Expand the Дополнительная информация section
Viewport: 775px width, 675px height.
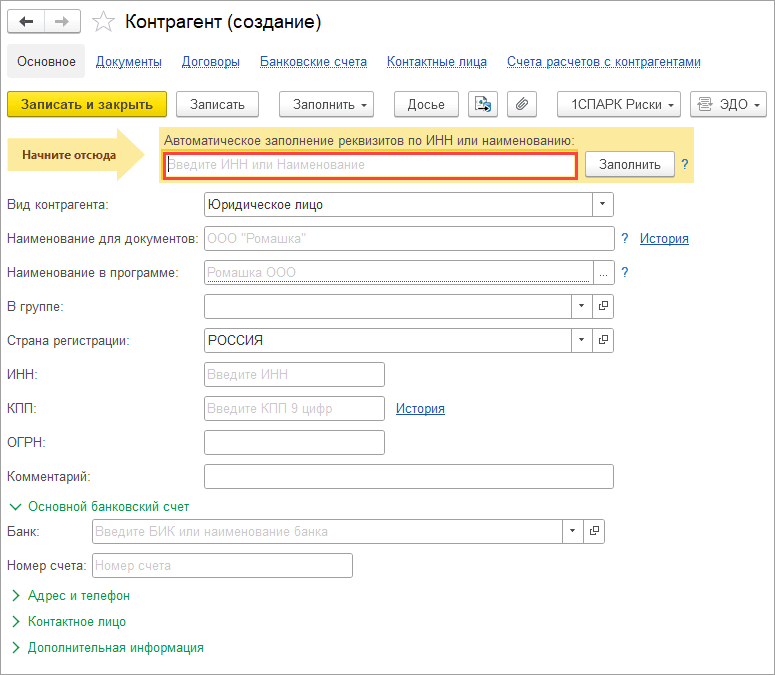pos(115,648)
